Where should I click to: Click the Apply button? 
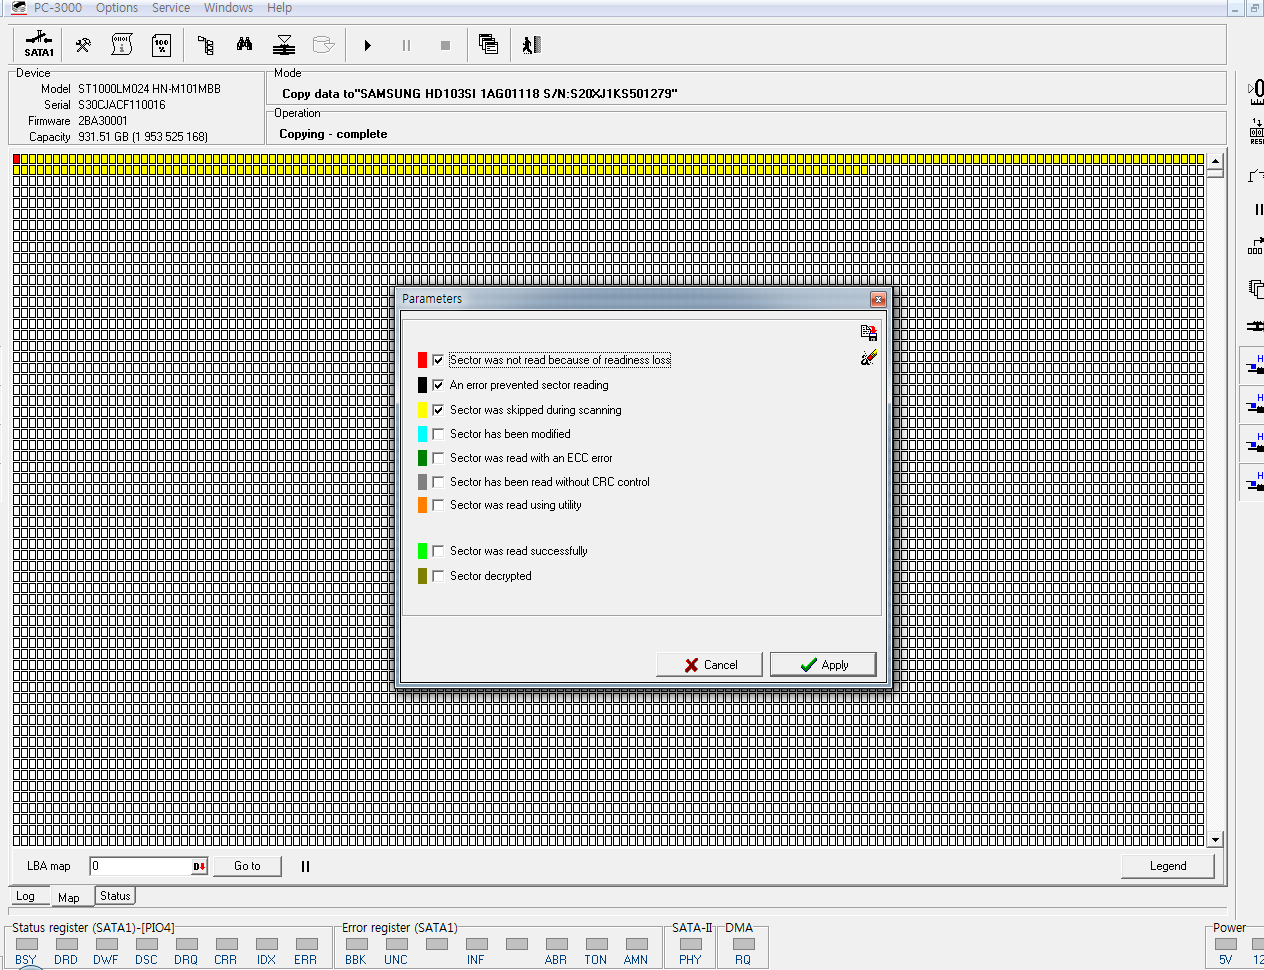(x=823, y=665)
